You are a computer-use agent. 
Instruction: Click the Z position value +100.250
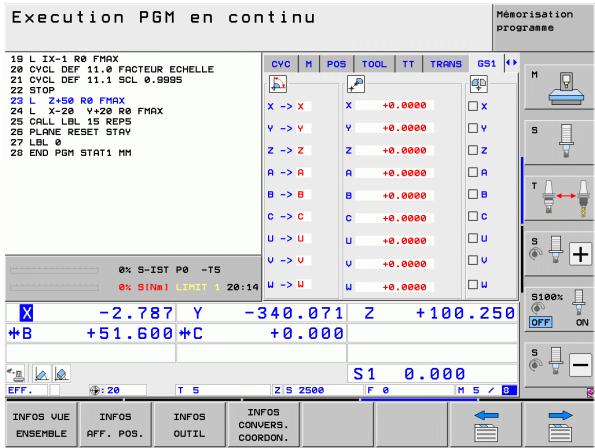tap(465, 313)
